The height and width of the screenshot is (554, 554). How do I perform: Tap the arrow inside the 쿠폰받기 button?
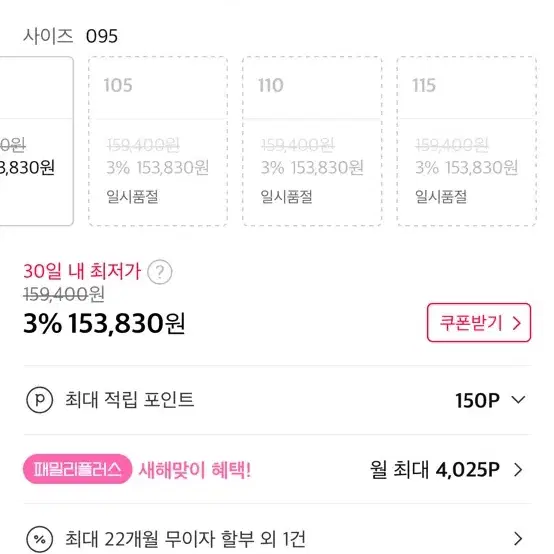pyautogui.click(x=517, y=323)
